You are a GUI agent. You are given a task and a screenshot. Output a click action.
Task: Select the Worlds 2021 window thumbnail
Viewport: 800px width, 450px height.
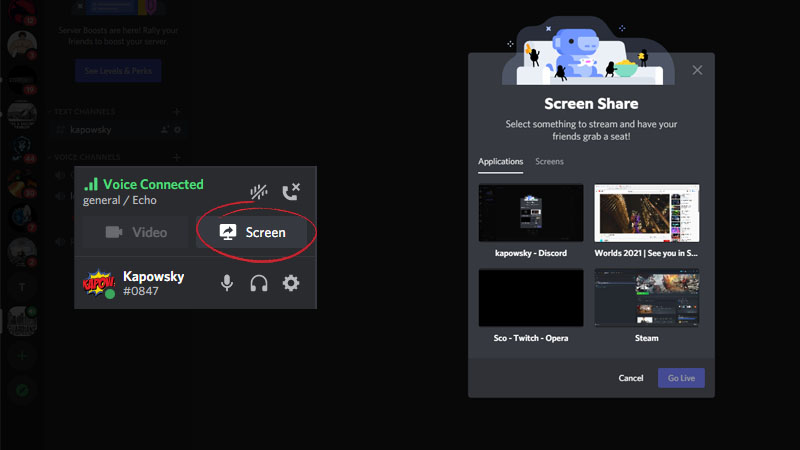tap(646, 213)
